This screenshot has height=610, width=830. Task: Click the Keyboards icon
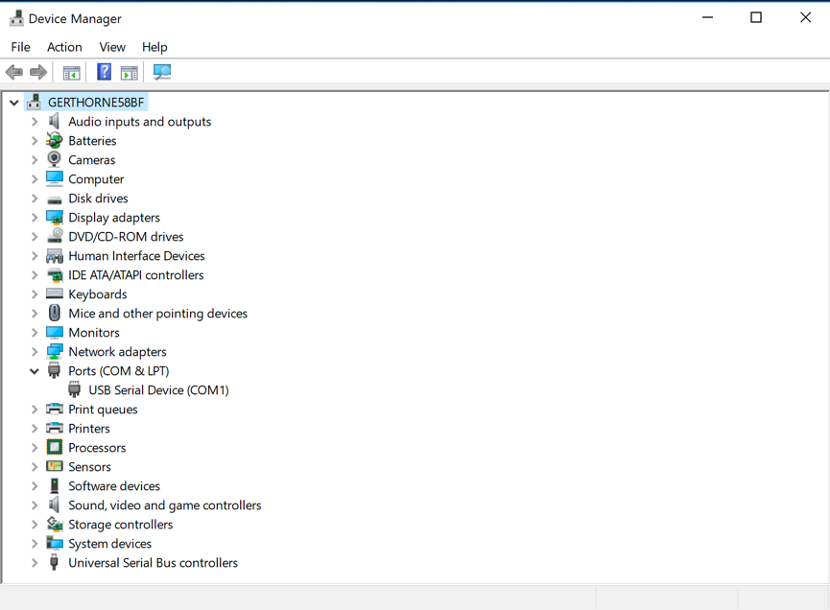tap(55, 293)
